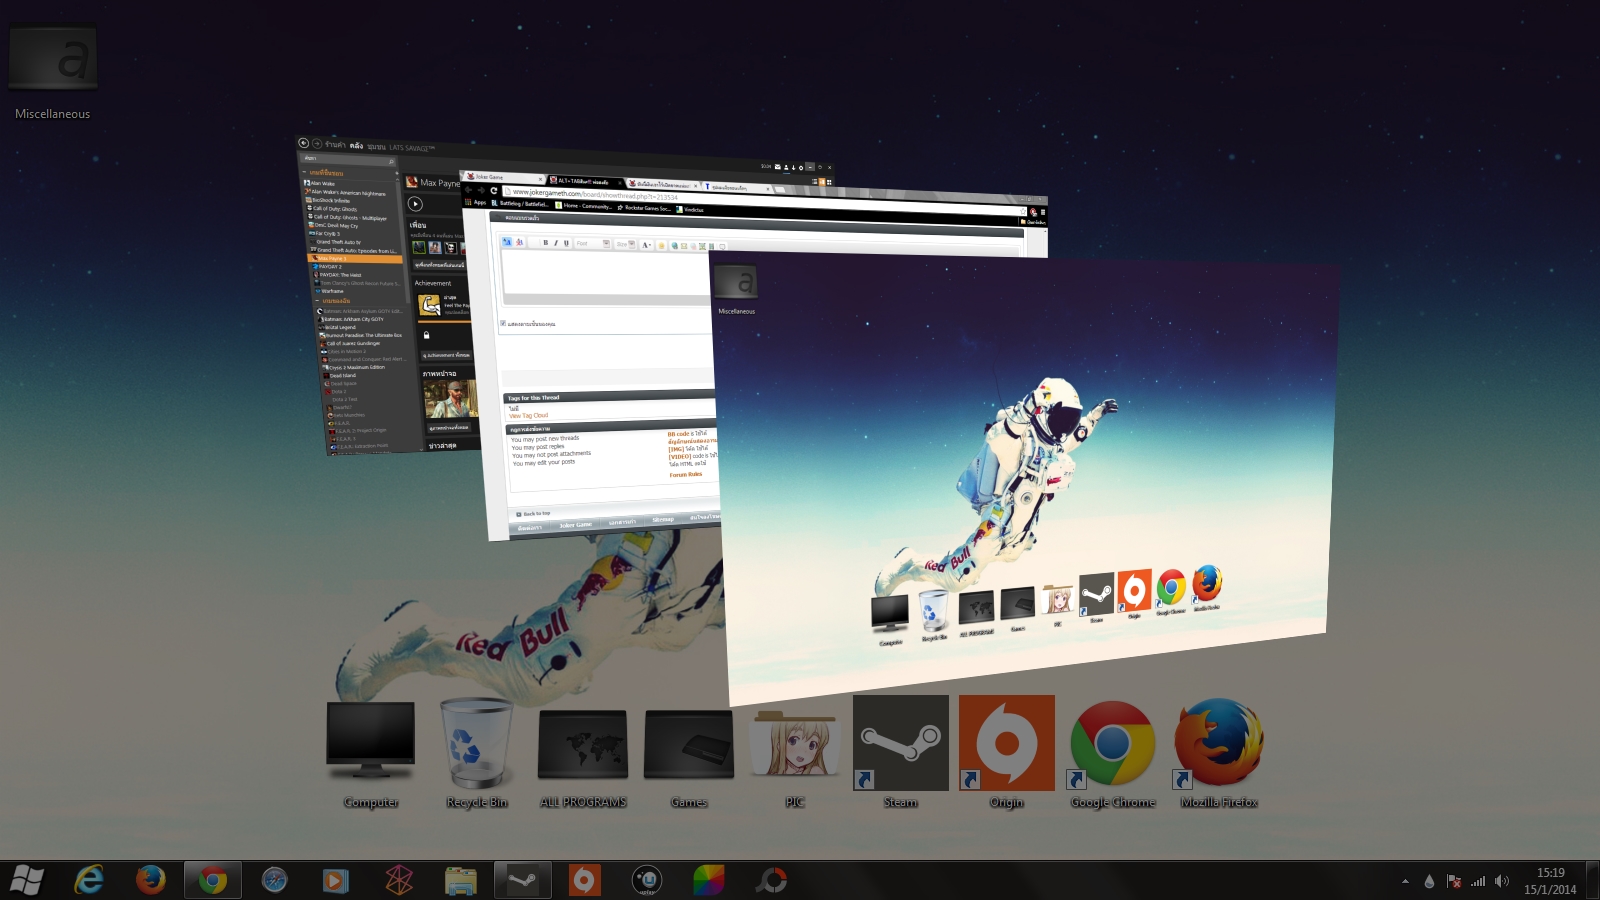Viewport: 1600px width, 900px height.
Task: Click the water drop tray icon
Action: 1429,882
